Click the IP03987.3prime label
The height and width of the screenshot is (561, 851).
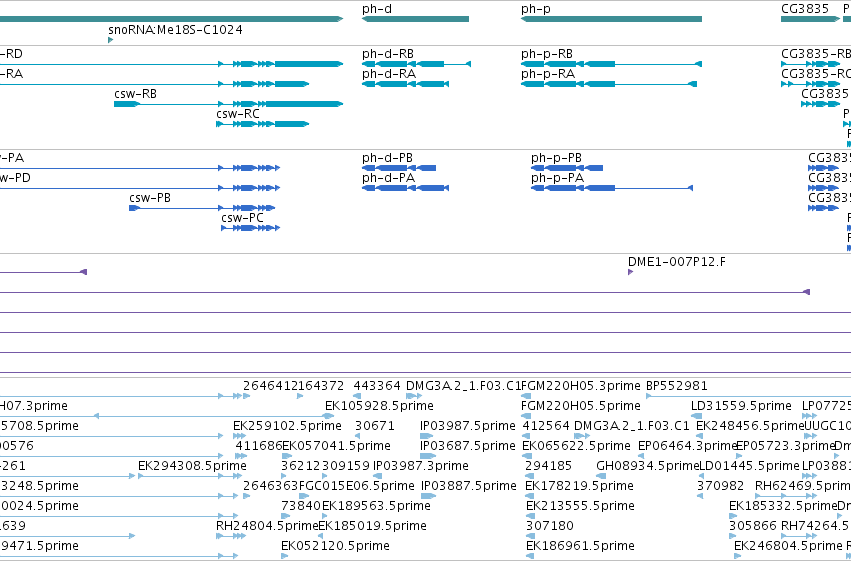click(x=420, y=466)
